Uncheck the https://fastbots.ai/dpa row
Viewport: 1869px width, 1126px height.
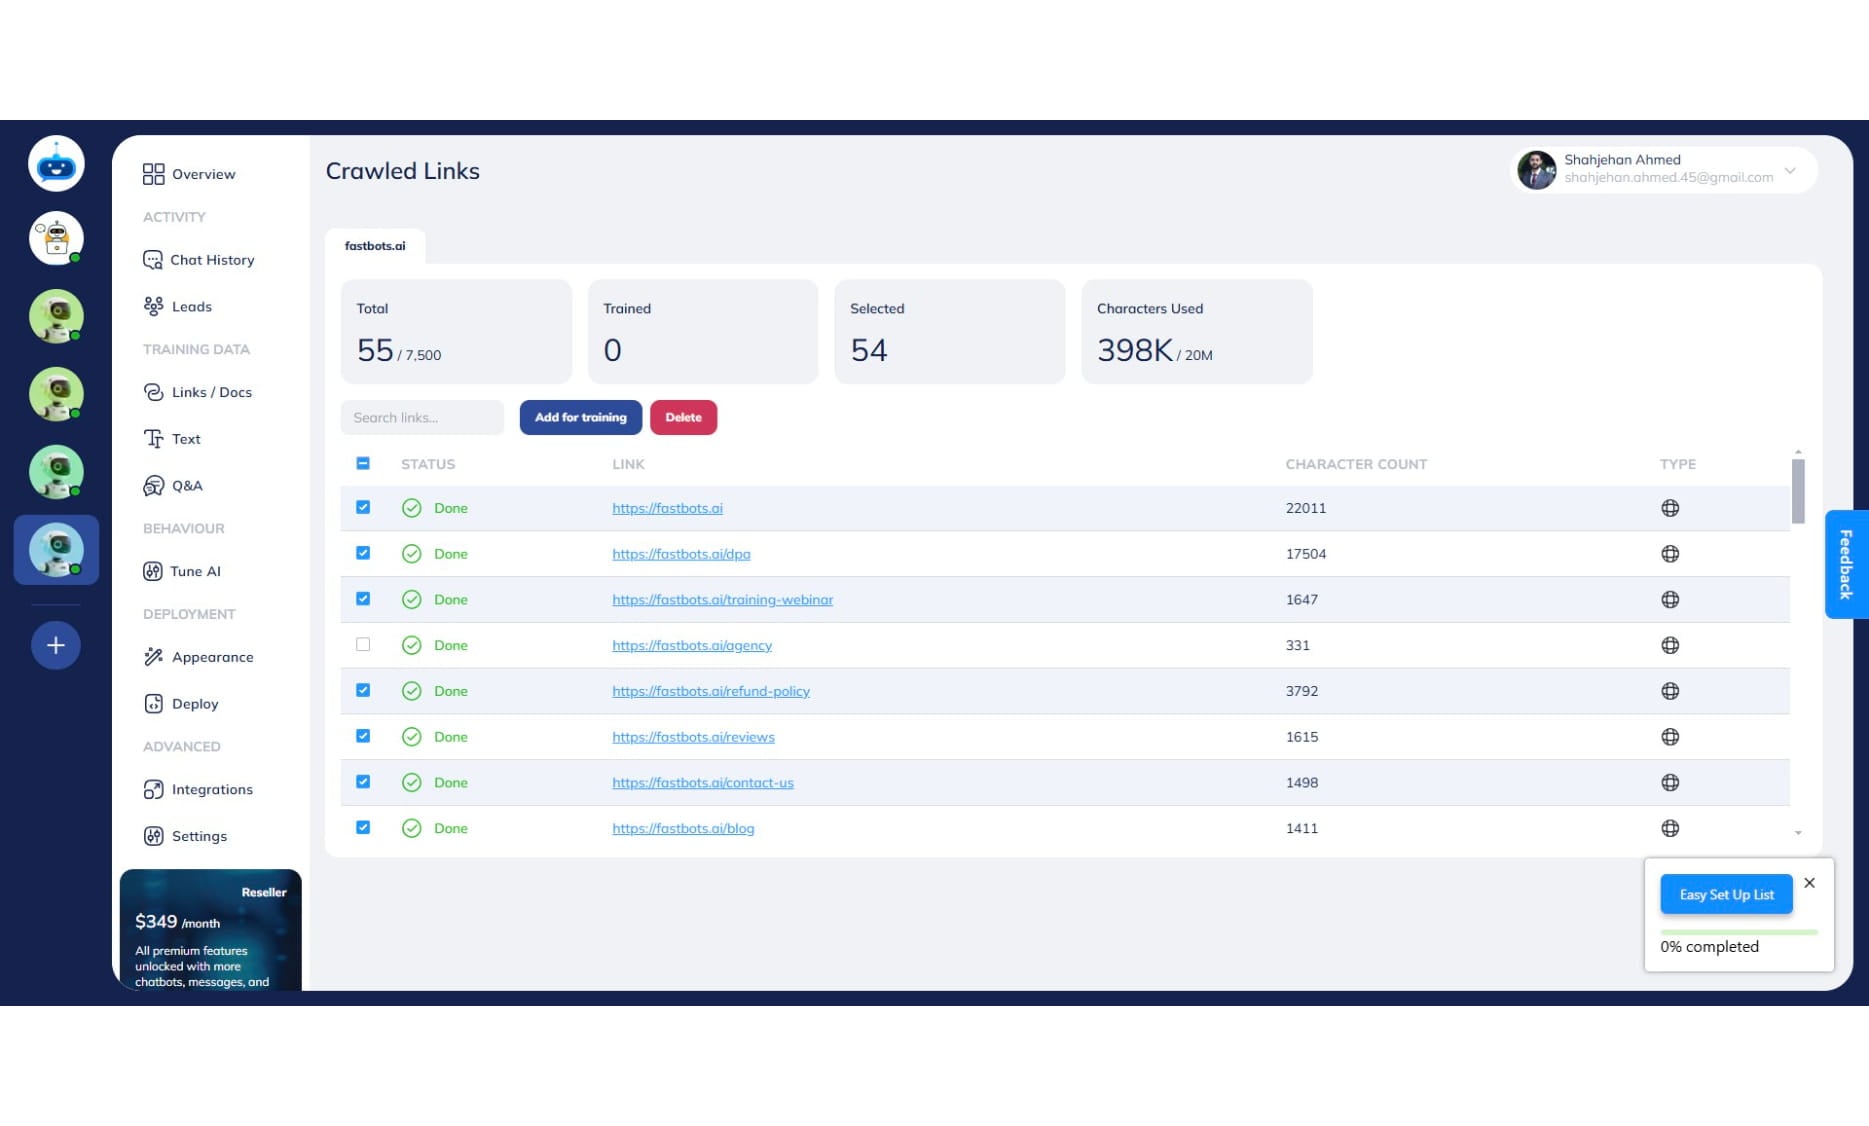[x=362, y=552]
